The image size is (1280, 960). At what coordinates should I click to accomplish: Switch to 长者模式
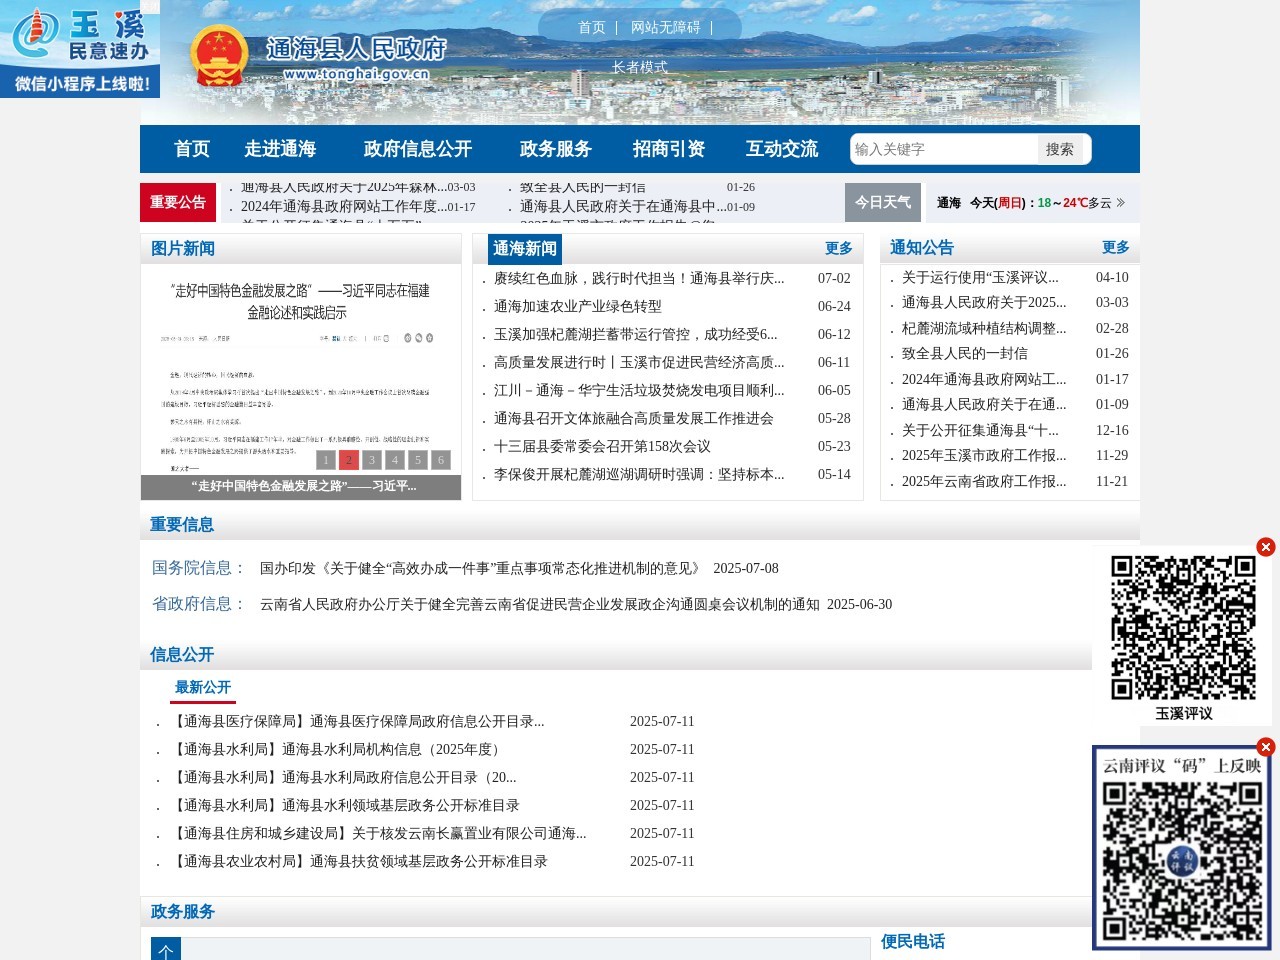point(640,67)
